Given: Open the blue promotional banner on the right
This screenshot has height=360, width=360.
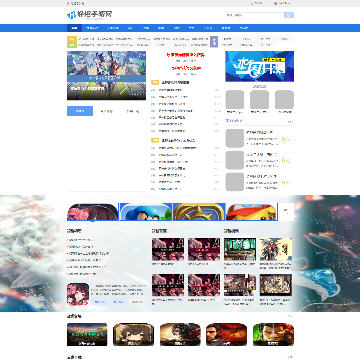Looking at the screenshot, I should point(260,66).
